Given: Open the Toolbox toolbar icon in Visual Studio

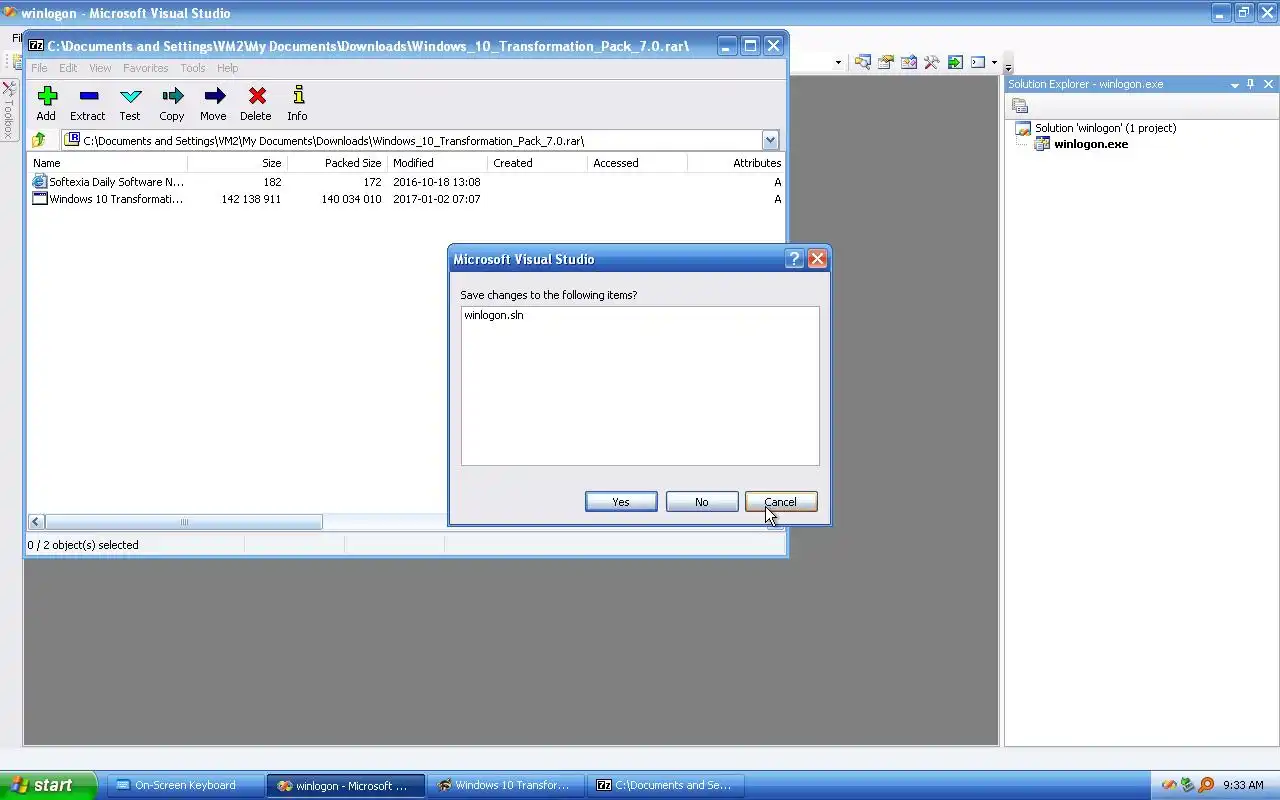Looking at the screenshot, I should (908, 62).
